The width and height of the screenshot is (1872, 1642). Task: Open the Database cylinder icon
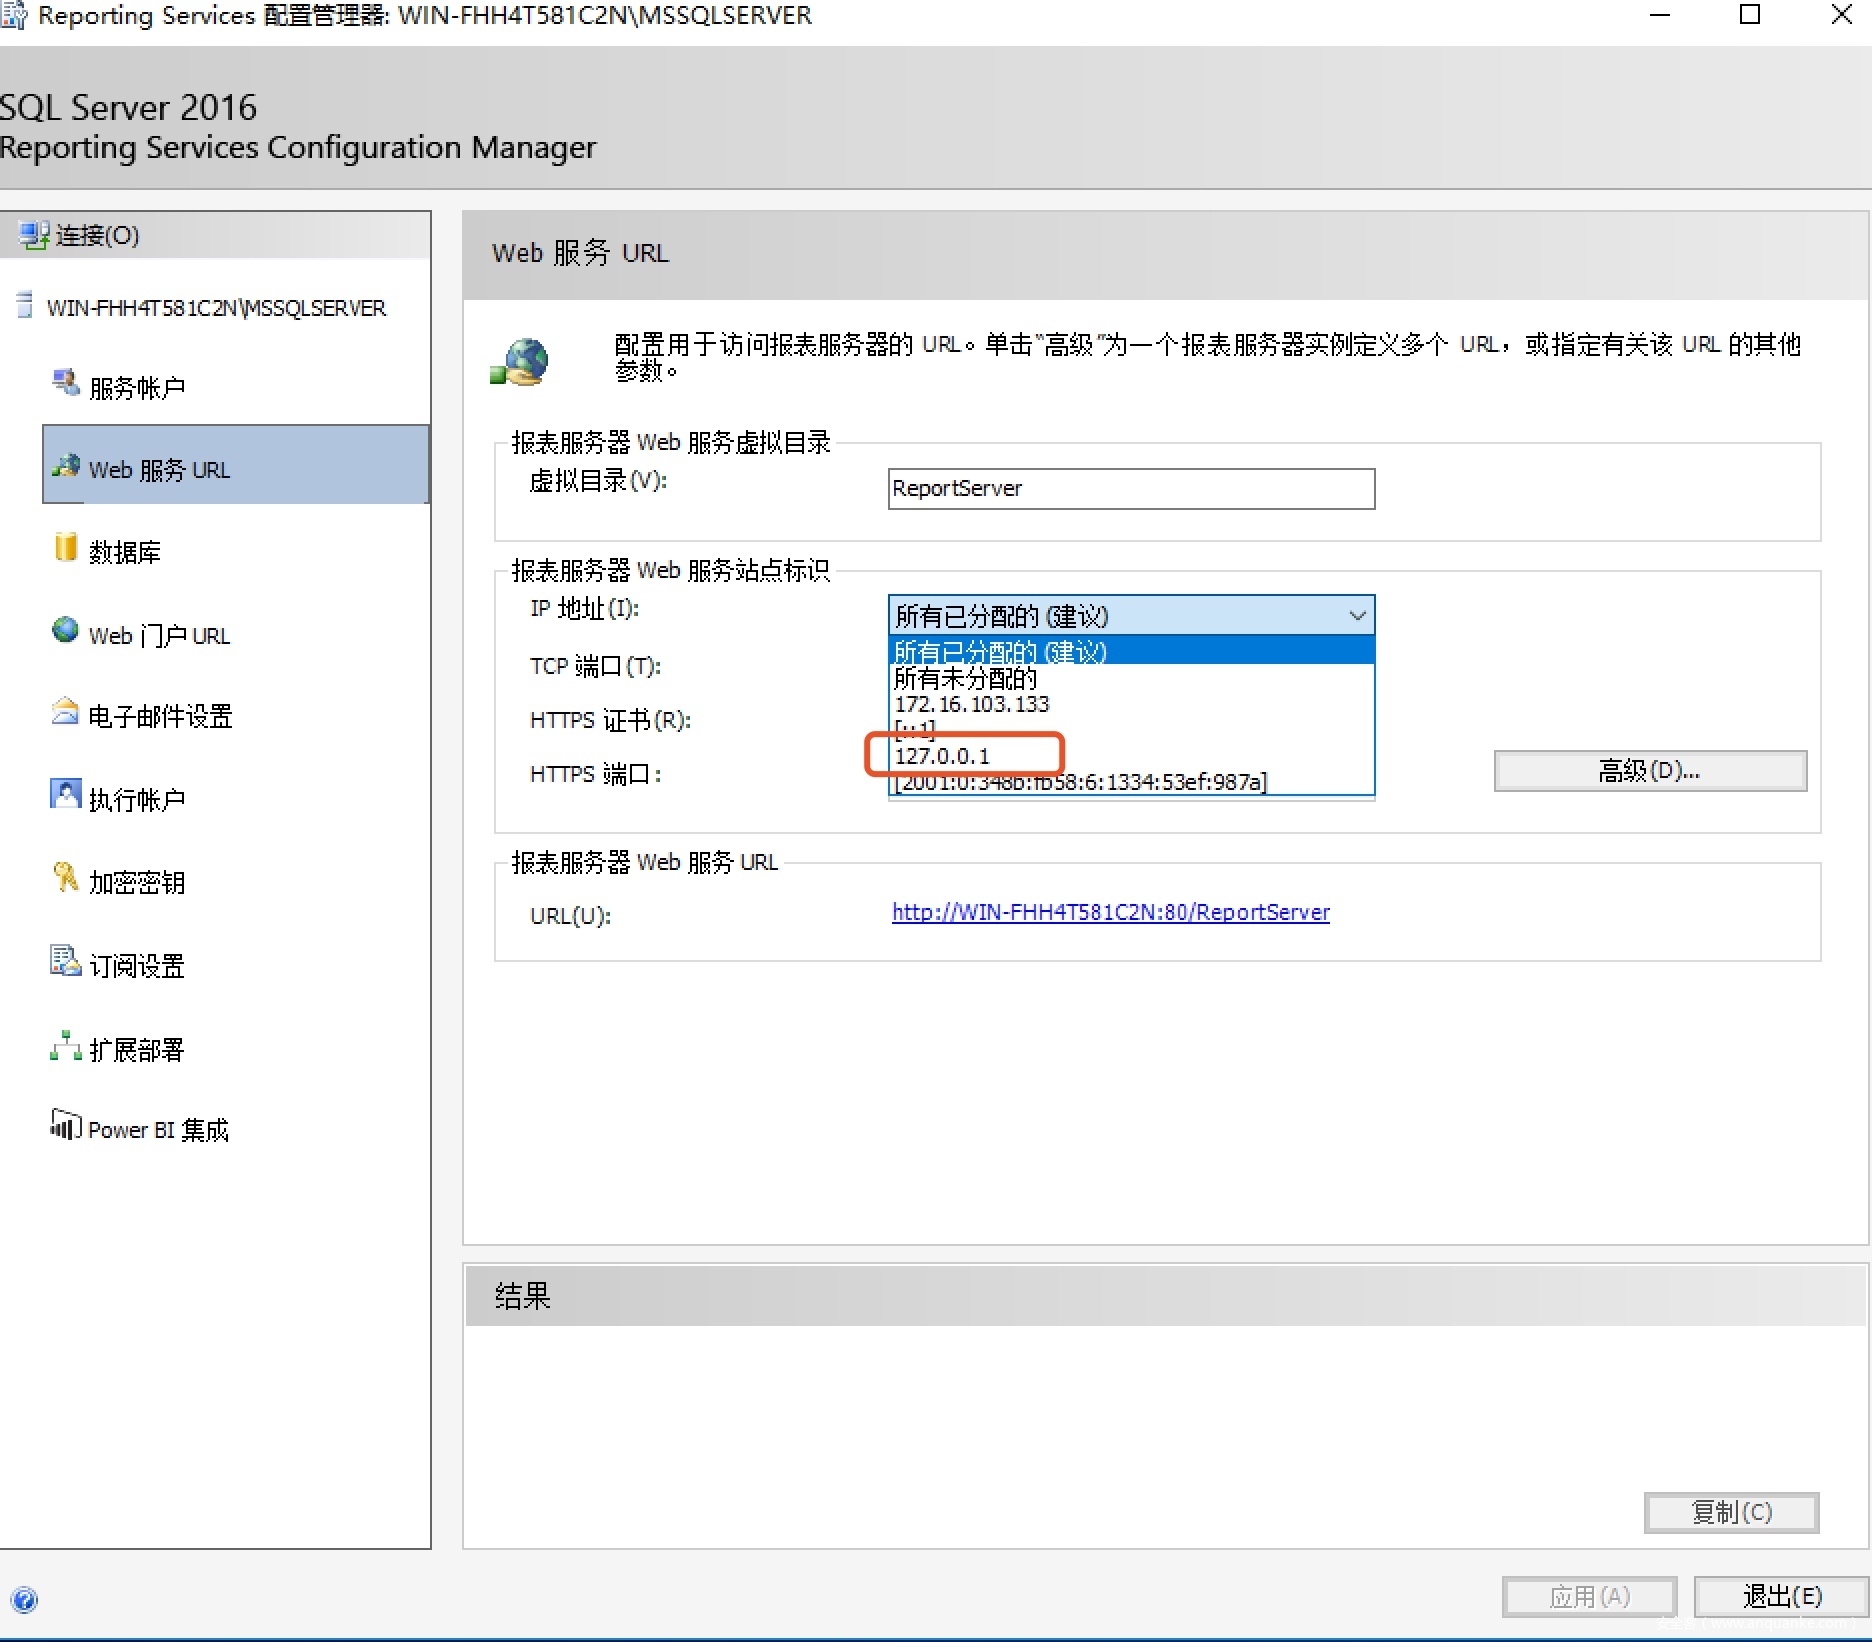(x=66, y=547)
